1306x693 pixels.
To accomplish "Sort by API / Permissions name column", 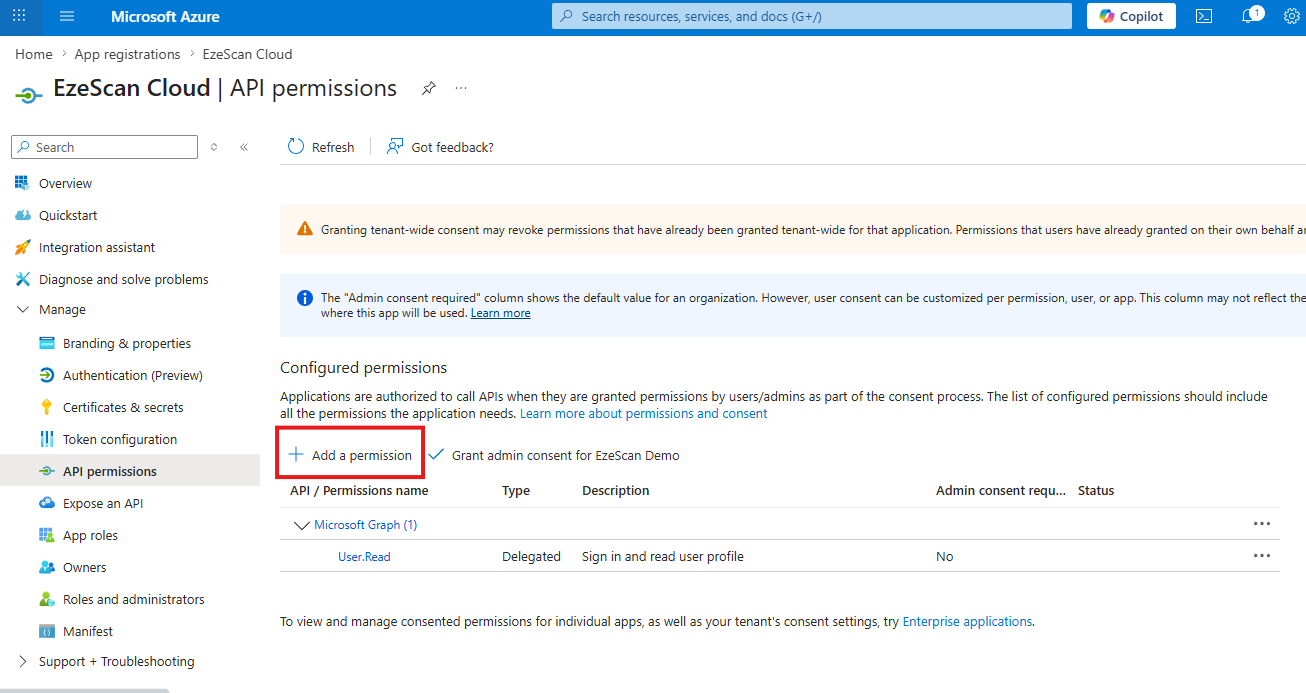I will [359, 491].
